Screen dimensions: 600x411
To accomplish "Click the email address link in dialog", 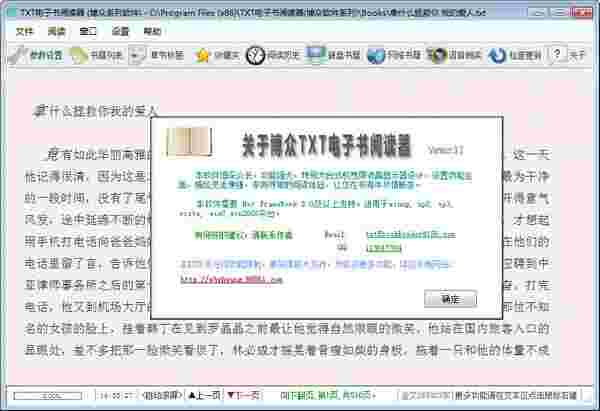I will tap(411, 235).
